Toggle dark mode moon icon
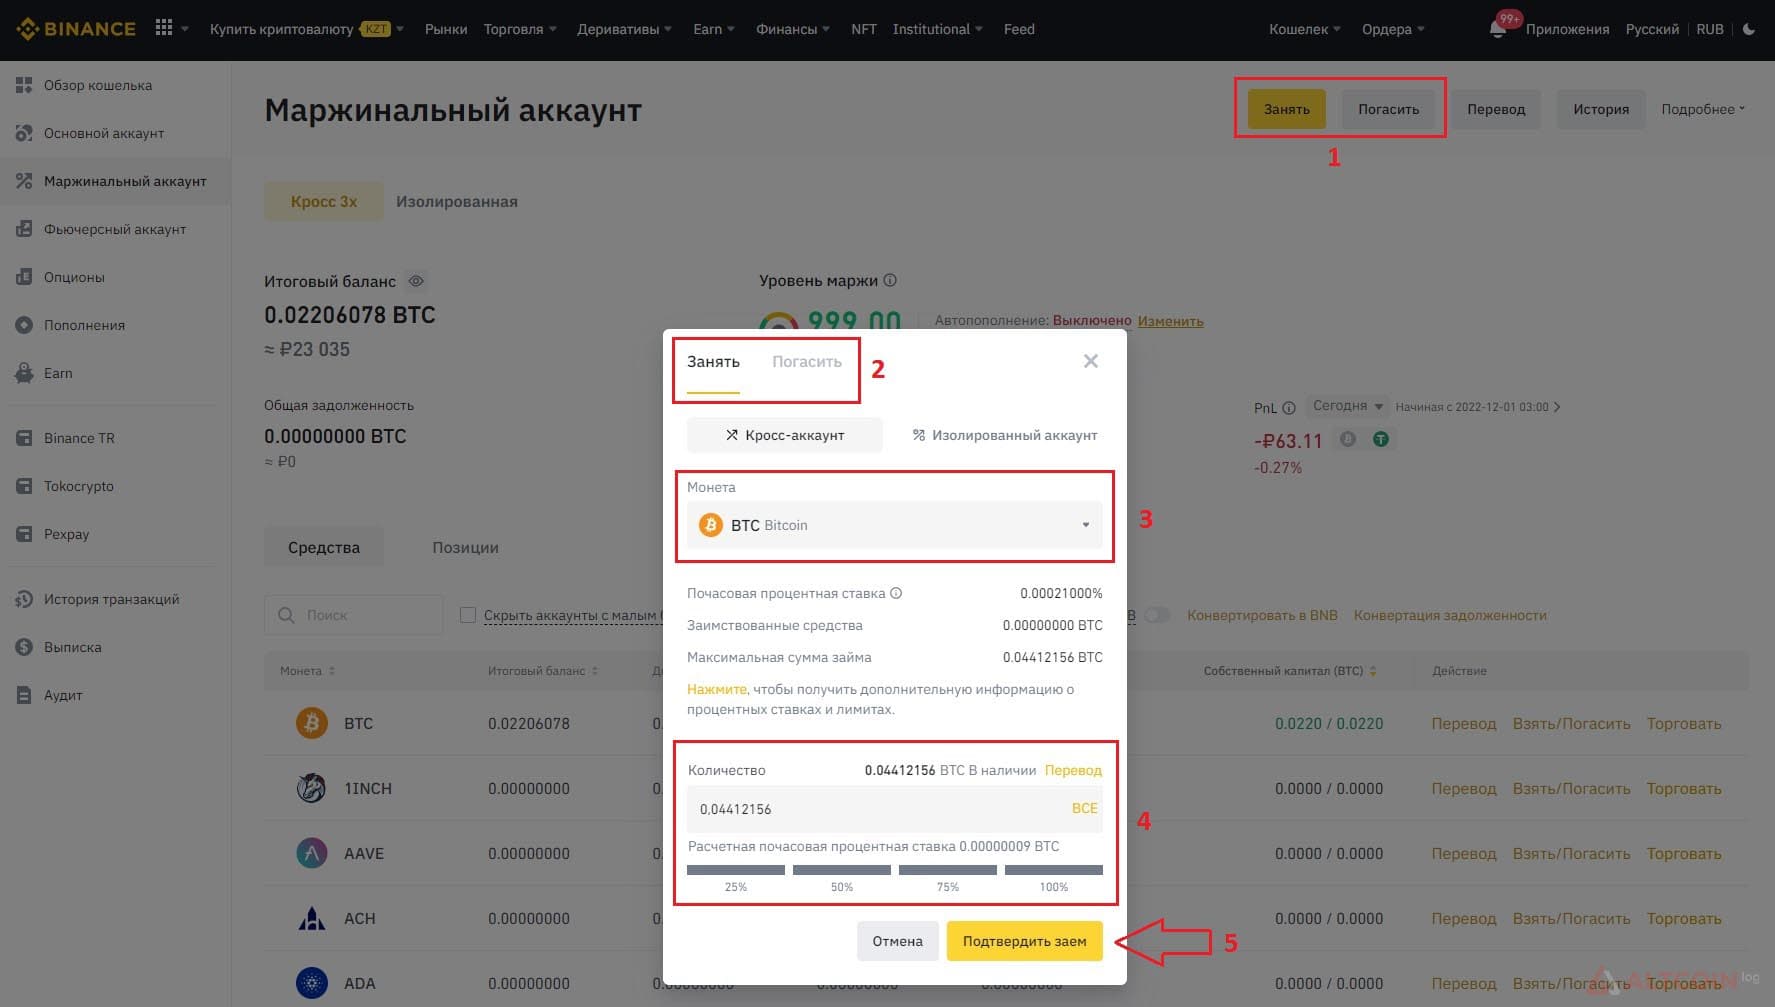This screenshot has width=1775, height=1007. tap(1749, 29)
